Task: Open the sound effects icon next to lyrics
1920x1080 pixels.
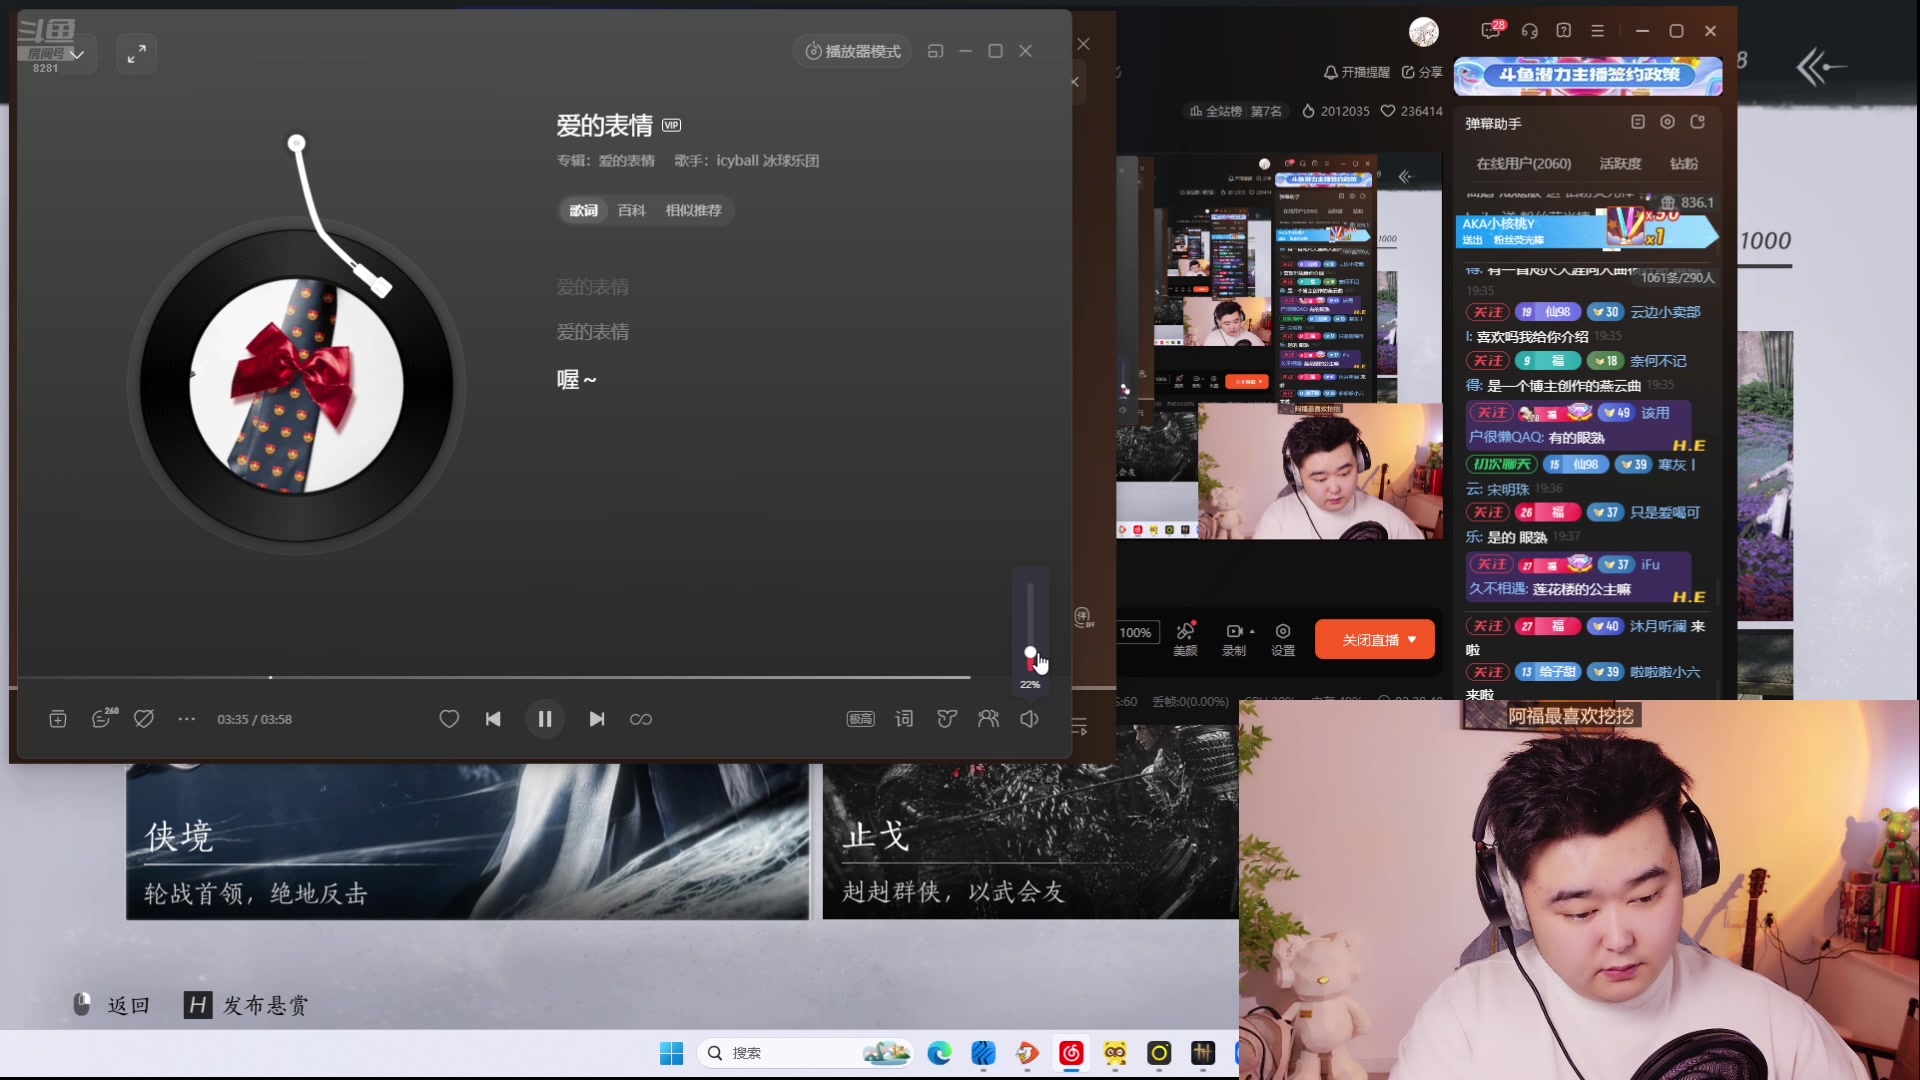Action: [x=946, y=719]
